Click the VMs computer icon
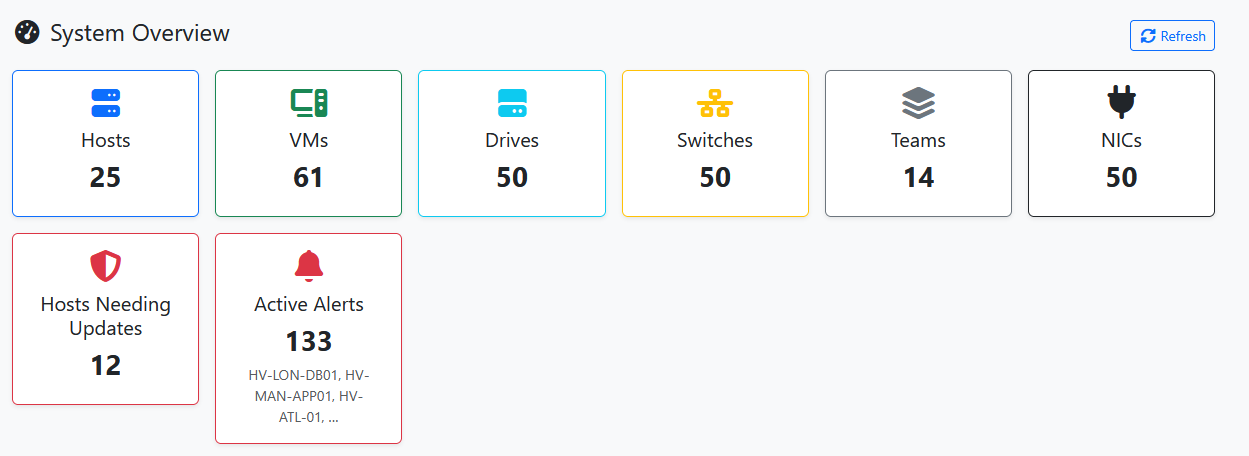Screen dimensions: 1249x456 click(308, 102)
